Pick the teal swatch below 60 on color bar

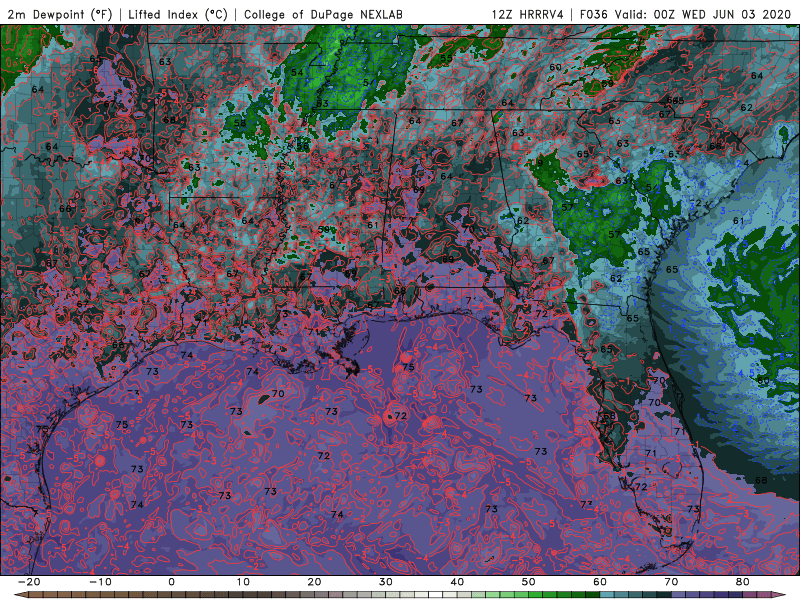[607, 595]
